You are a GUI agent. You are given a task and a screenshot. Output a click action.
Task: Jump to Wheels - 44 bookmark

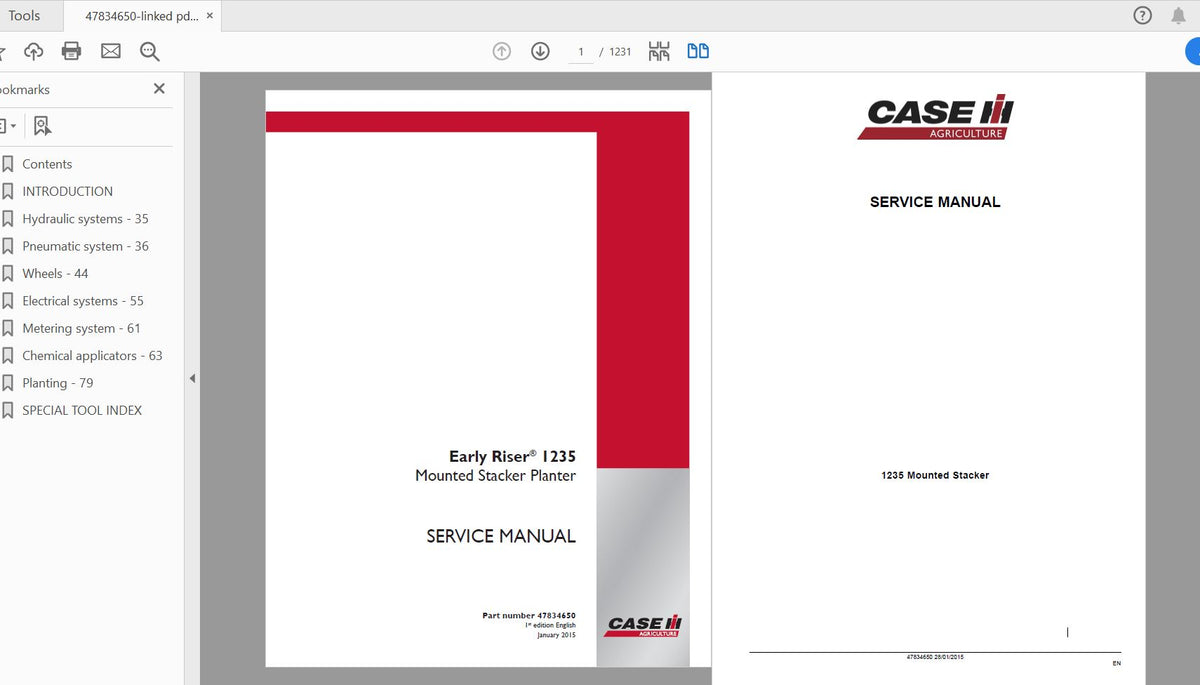55,273
